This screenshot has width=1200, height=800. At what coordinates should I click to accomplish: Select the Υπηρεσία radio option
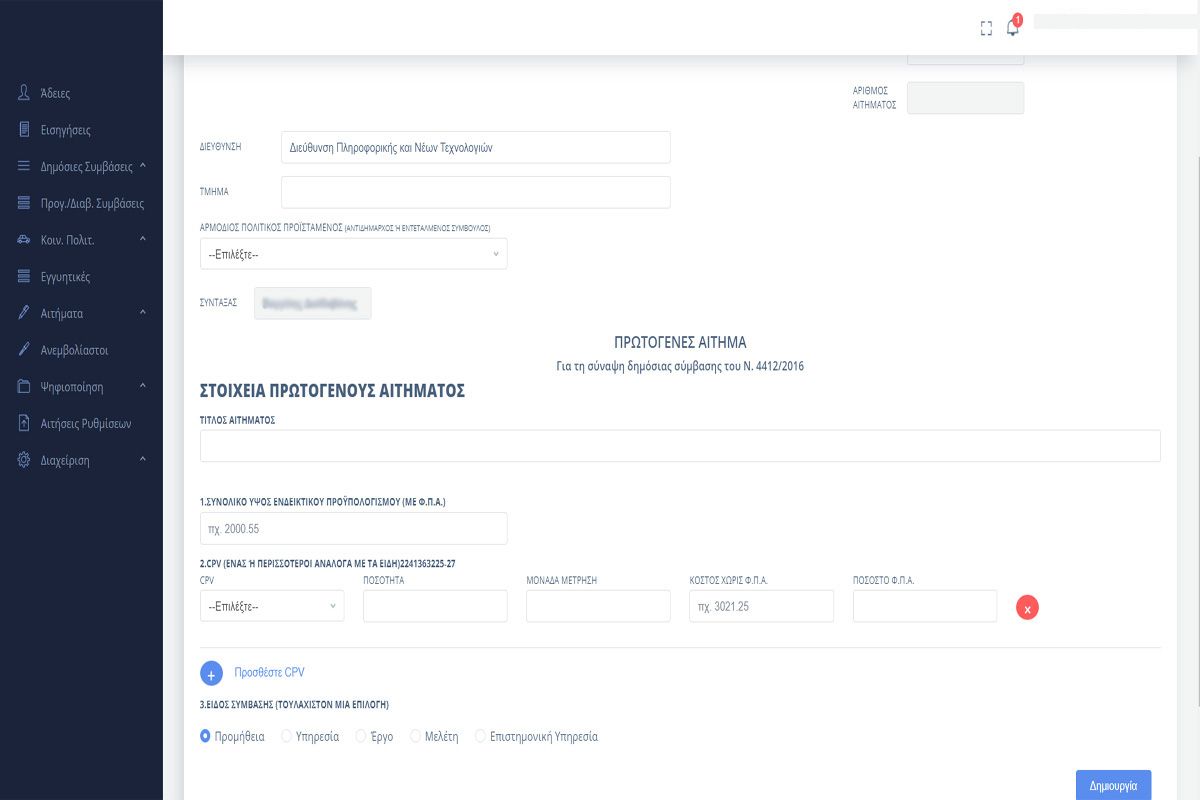click(x=286, y=737)
